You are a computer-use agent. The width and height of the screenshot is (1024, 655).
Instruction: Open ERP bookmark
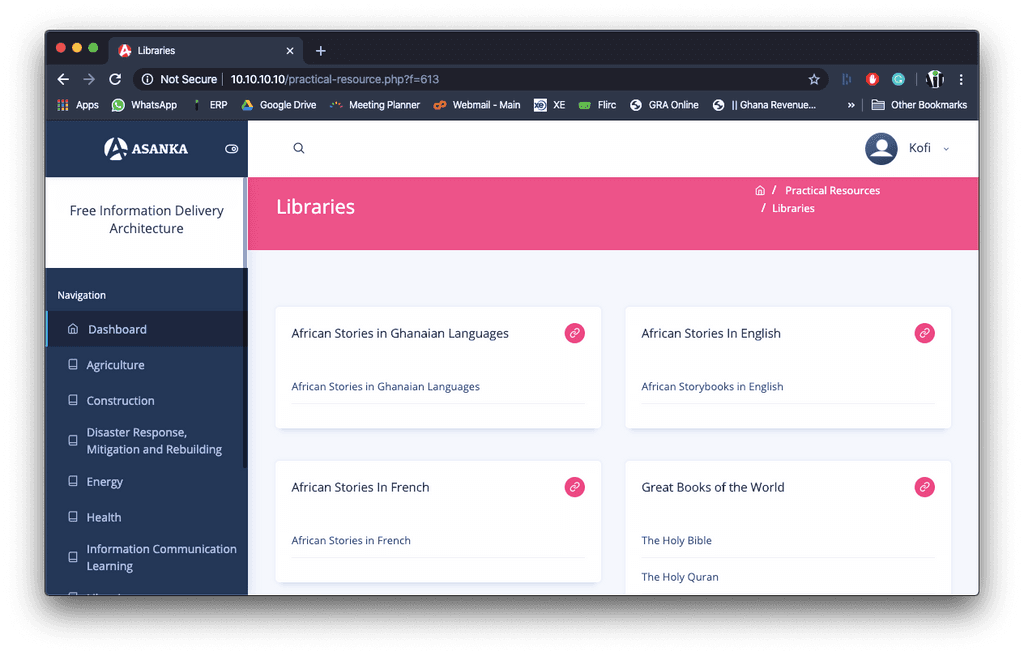[210, 104]
